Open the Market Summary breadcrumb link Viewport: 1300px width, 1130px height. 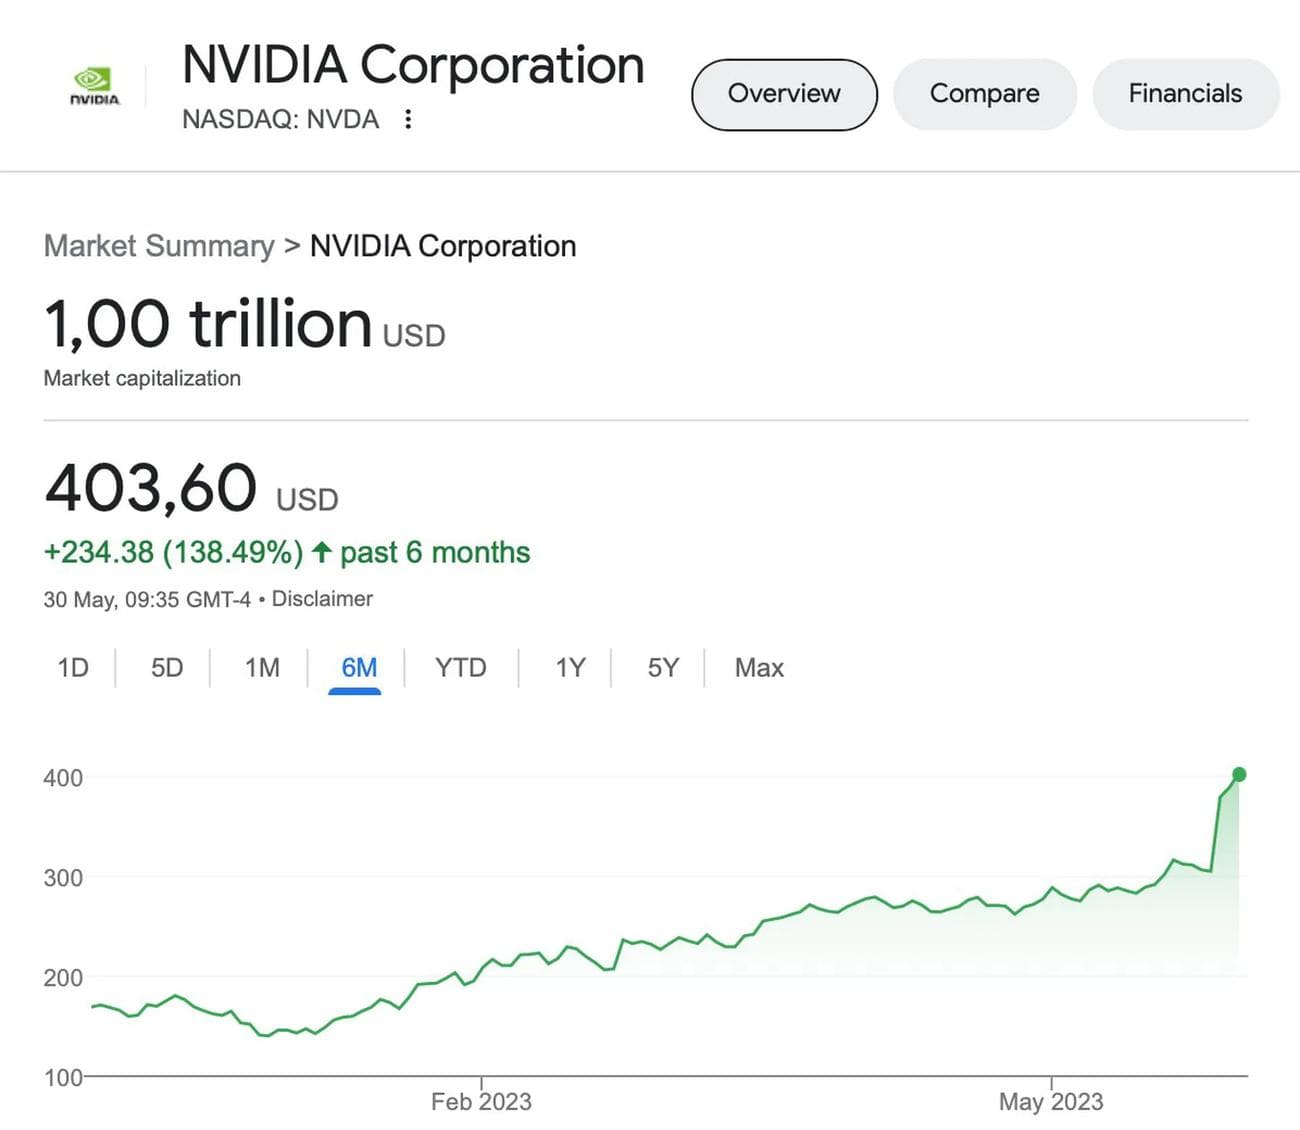[159, 246]
